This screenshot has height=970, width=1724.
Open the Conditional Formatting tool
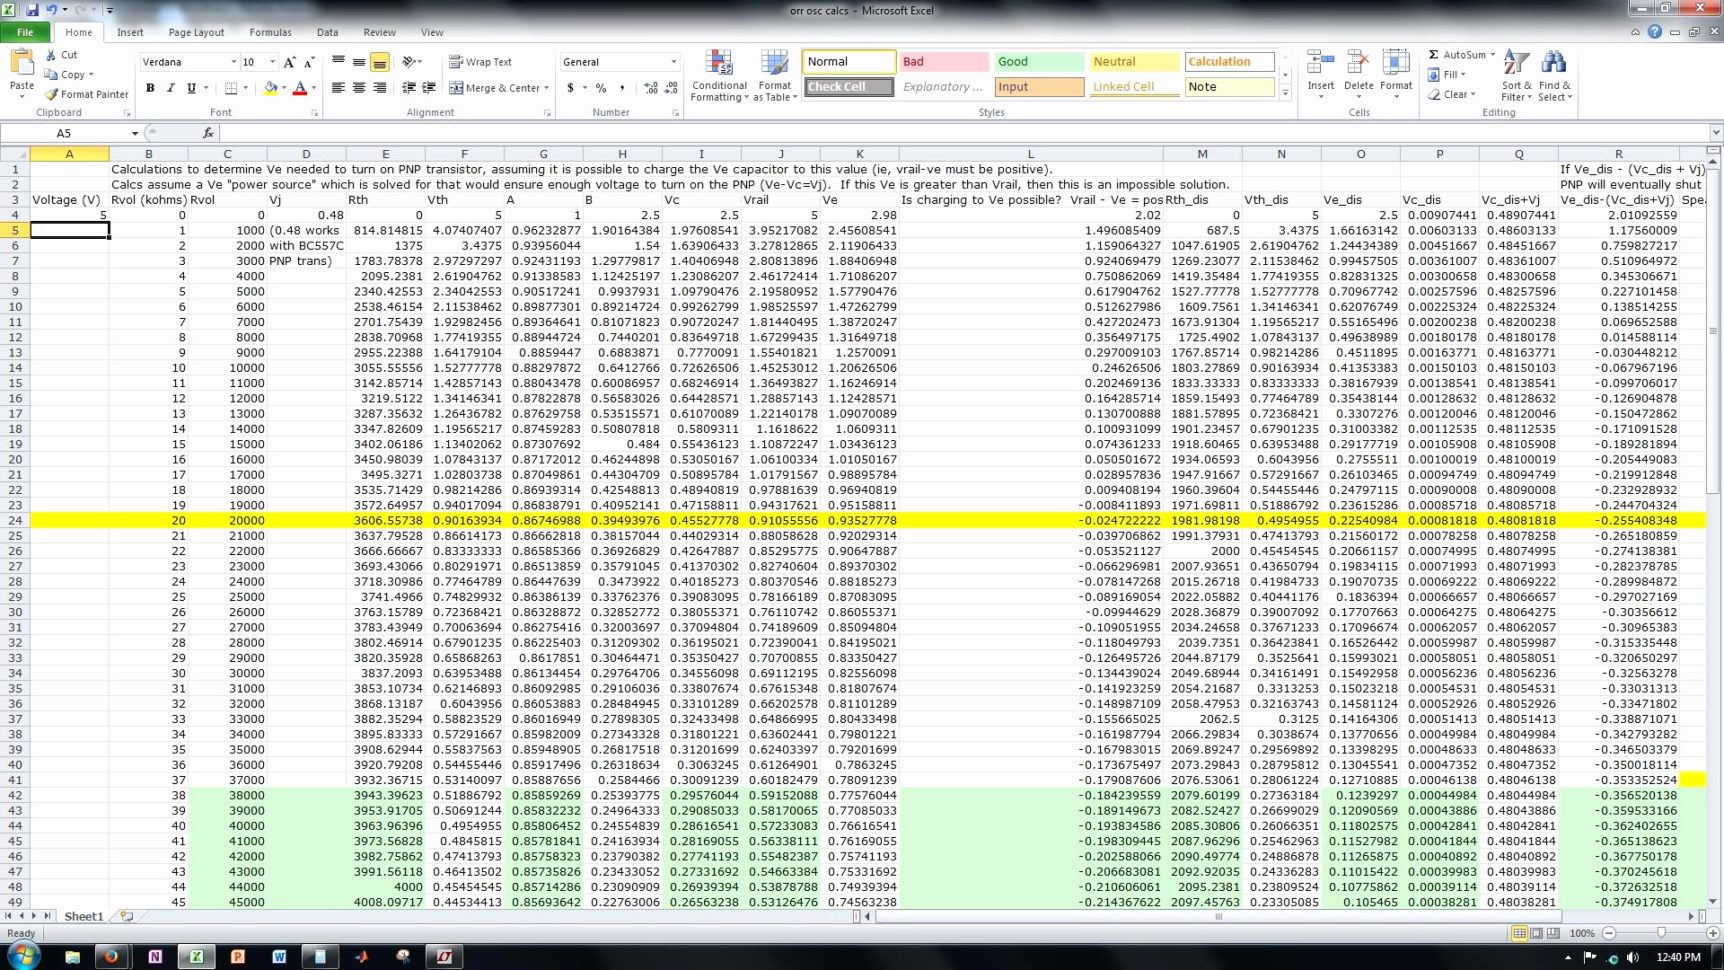(x=719, y=73)
